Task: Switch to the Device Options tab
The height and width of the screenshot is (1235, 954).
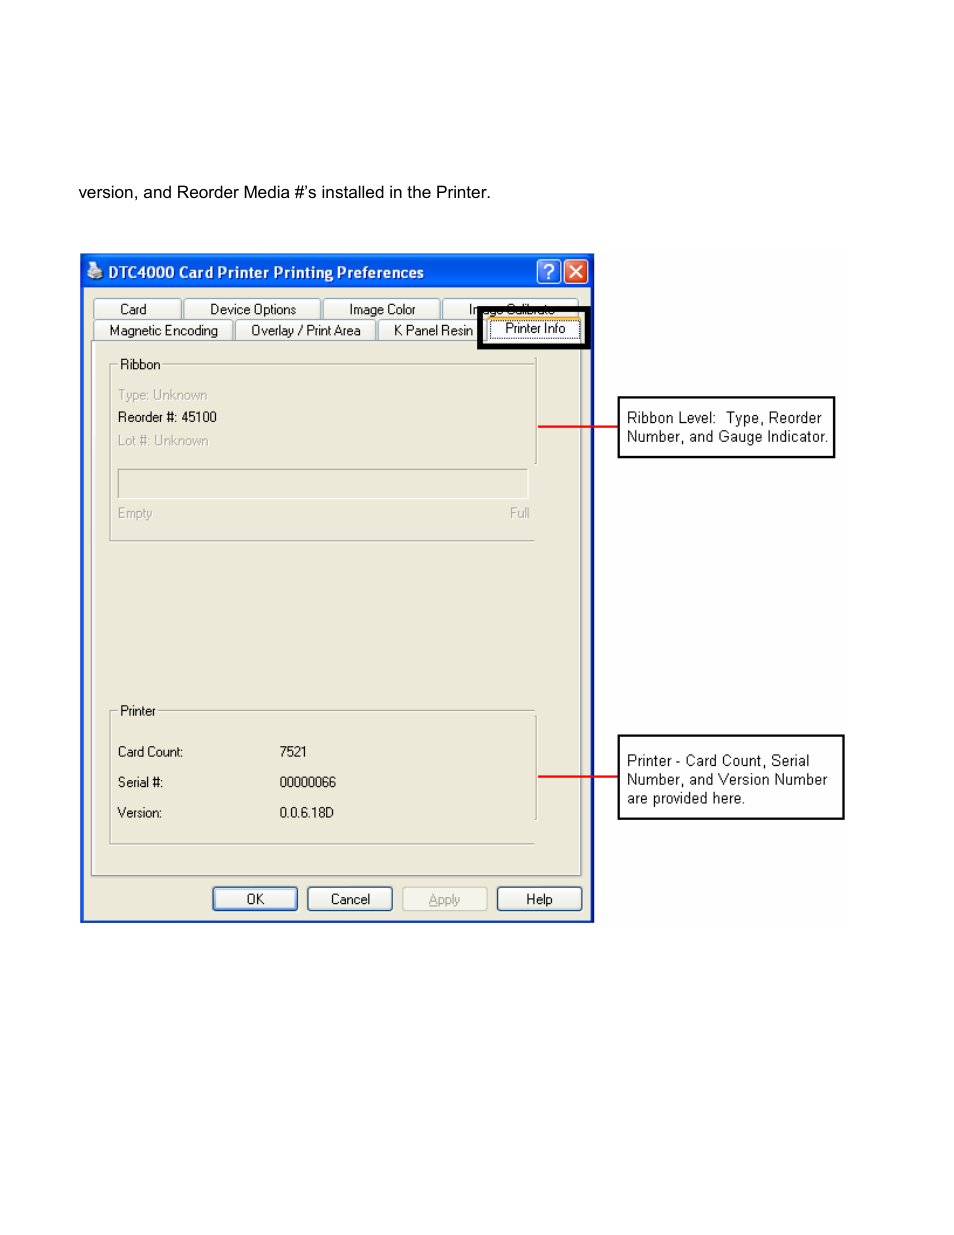Action: 252,310
